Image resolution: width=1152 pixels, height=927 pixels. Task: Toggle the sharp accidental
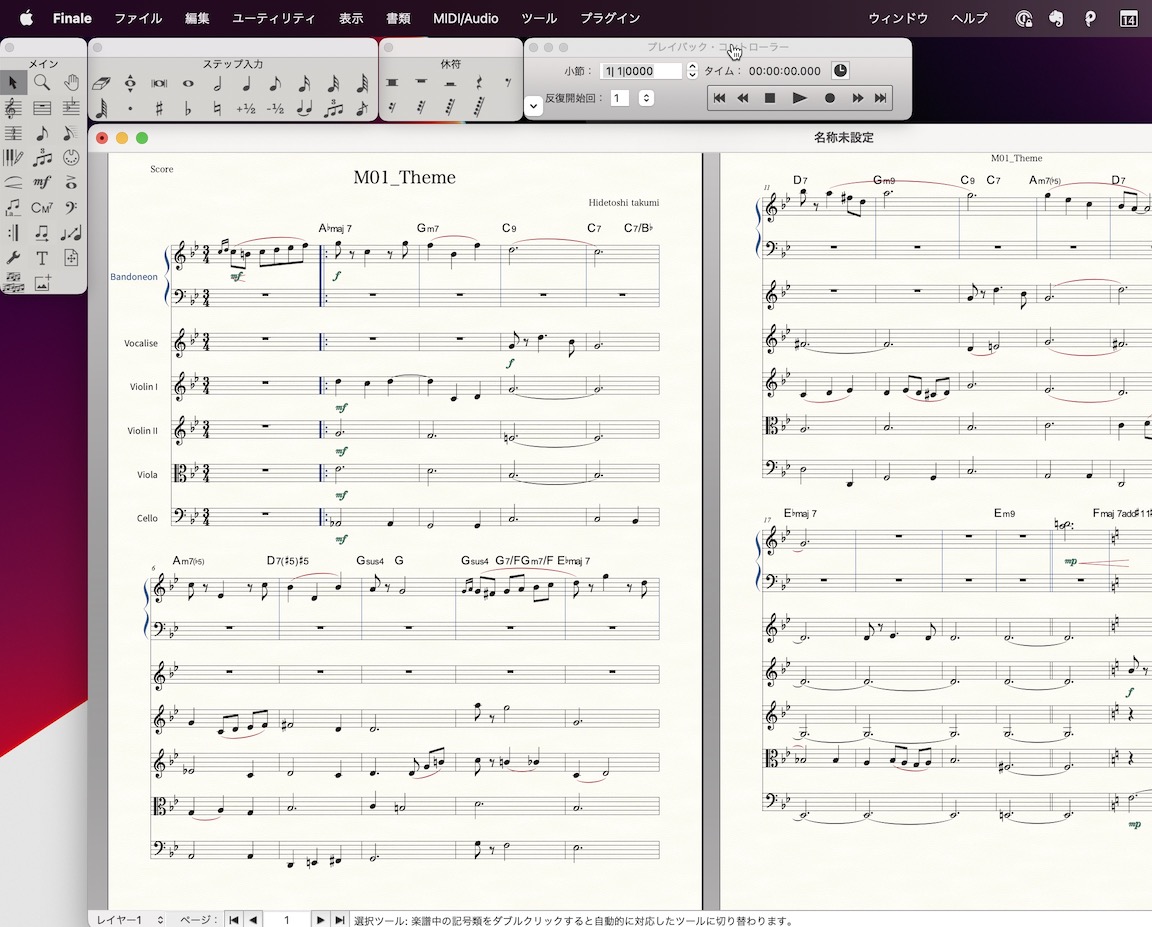(159, 109)
